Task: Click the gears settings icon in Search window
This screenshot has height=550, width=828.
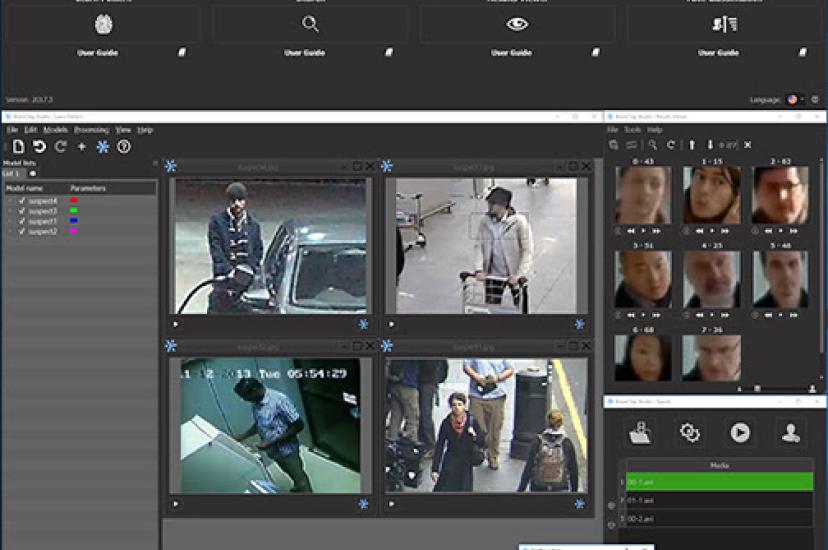Action: click(690, 433)
